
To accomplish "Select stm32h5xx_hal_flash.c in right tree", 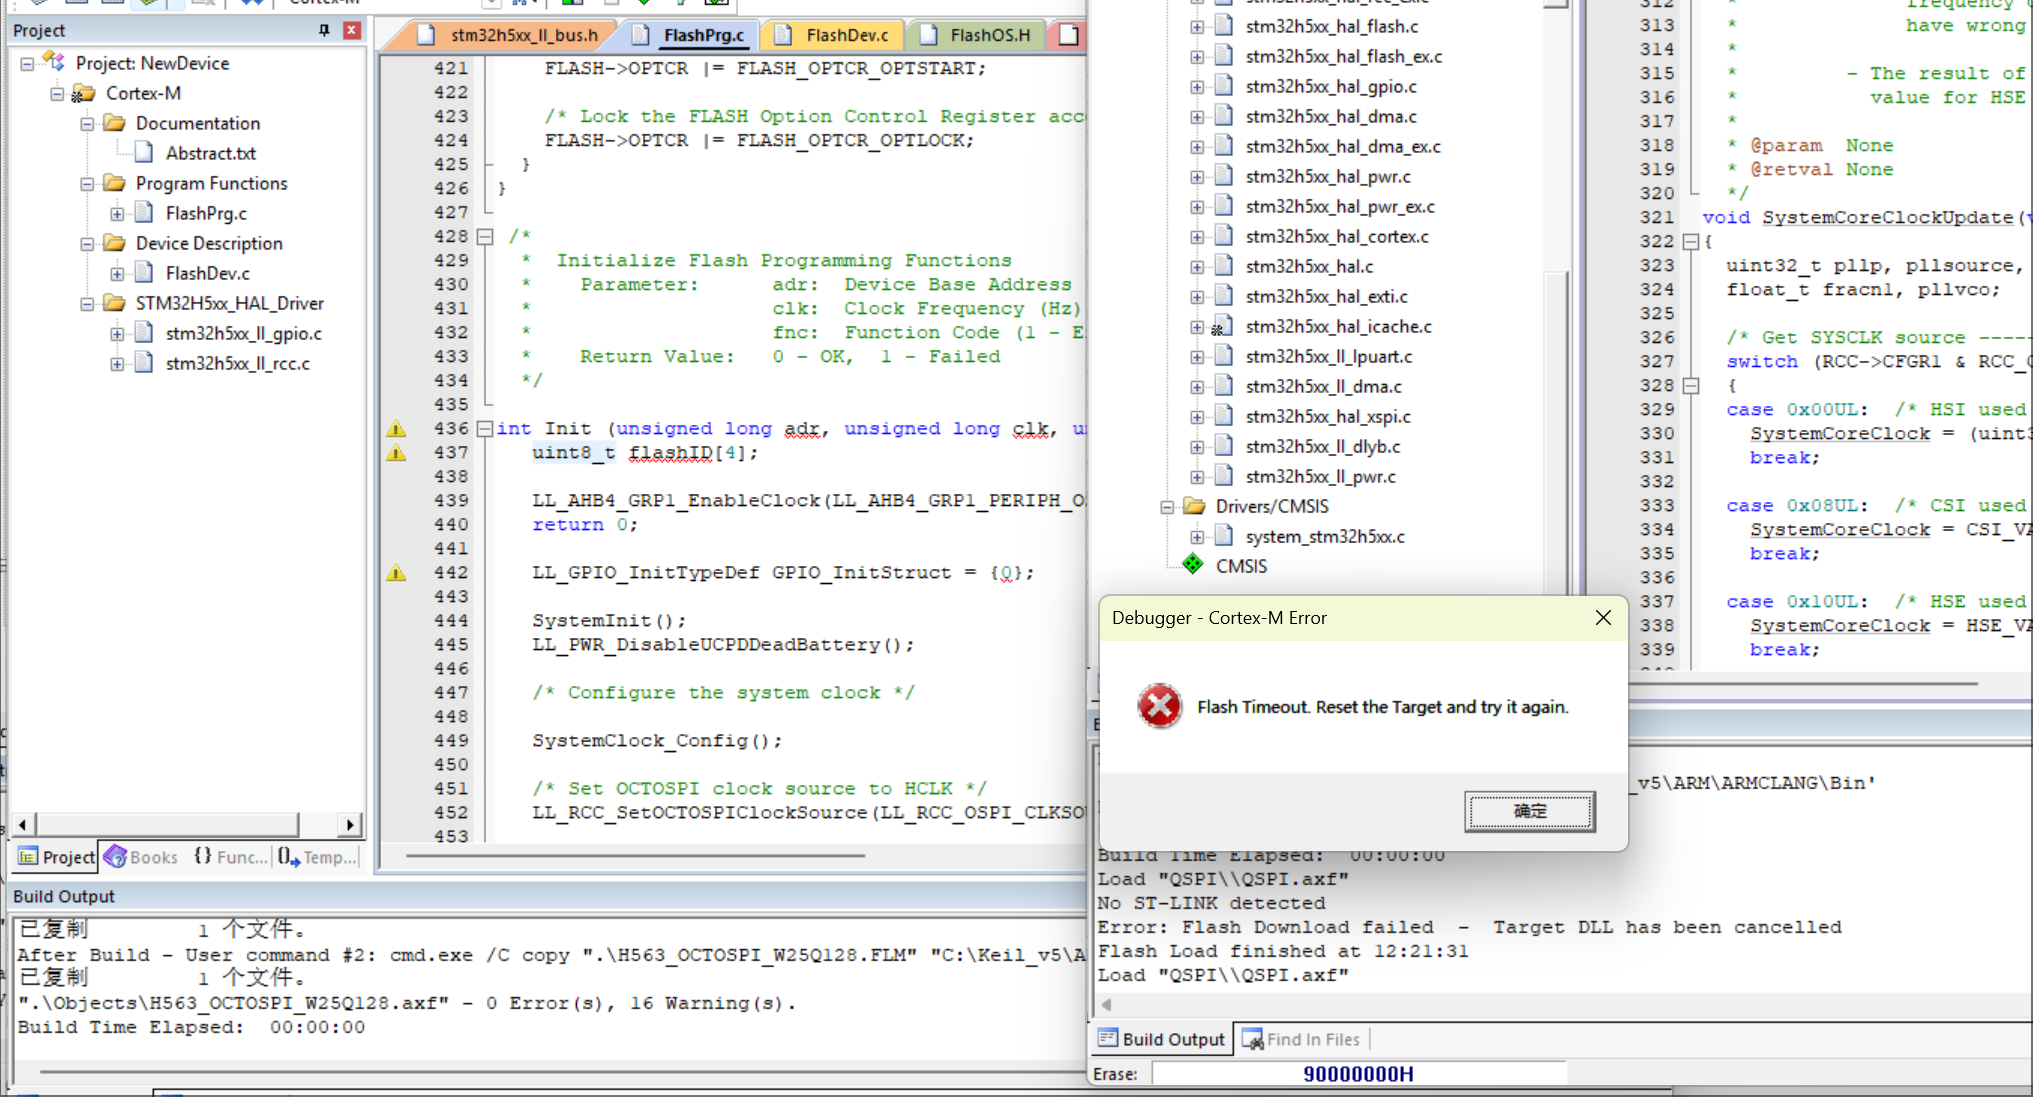I will [1331, 27].
